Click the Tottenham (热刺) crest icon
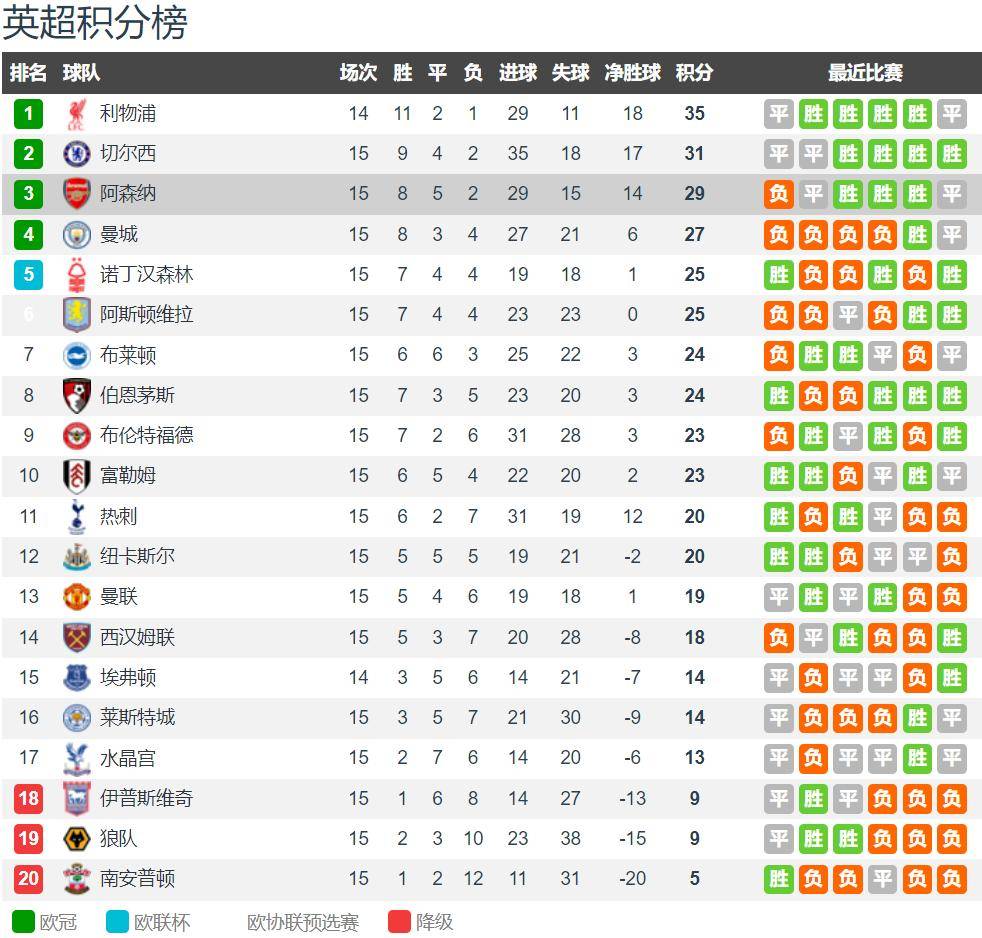The image size is (982, 938). click(77, 517)
